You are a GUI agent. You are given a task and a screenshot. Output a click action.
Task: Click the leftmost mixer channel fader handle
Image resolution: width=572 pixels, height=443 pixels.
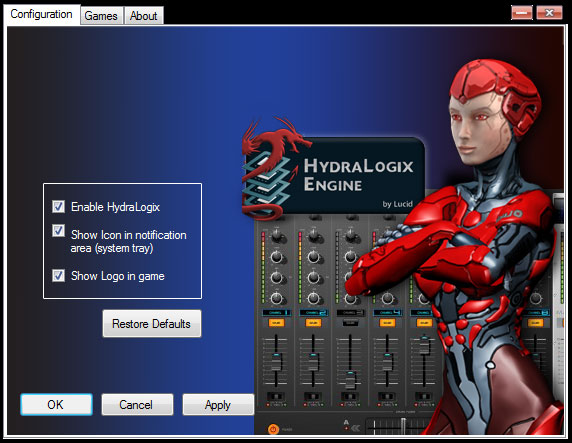click(277, 361)
